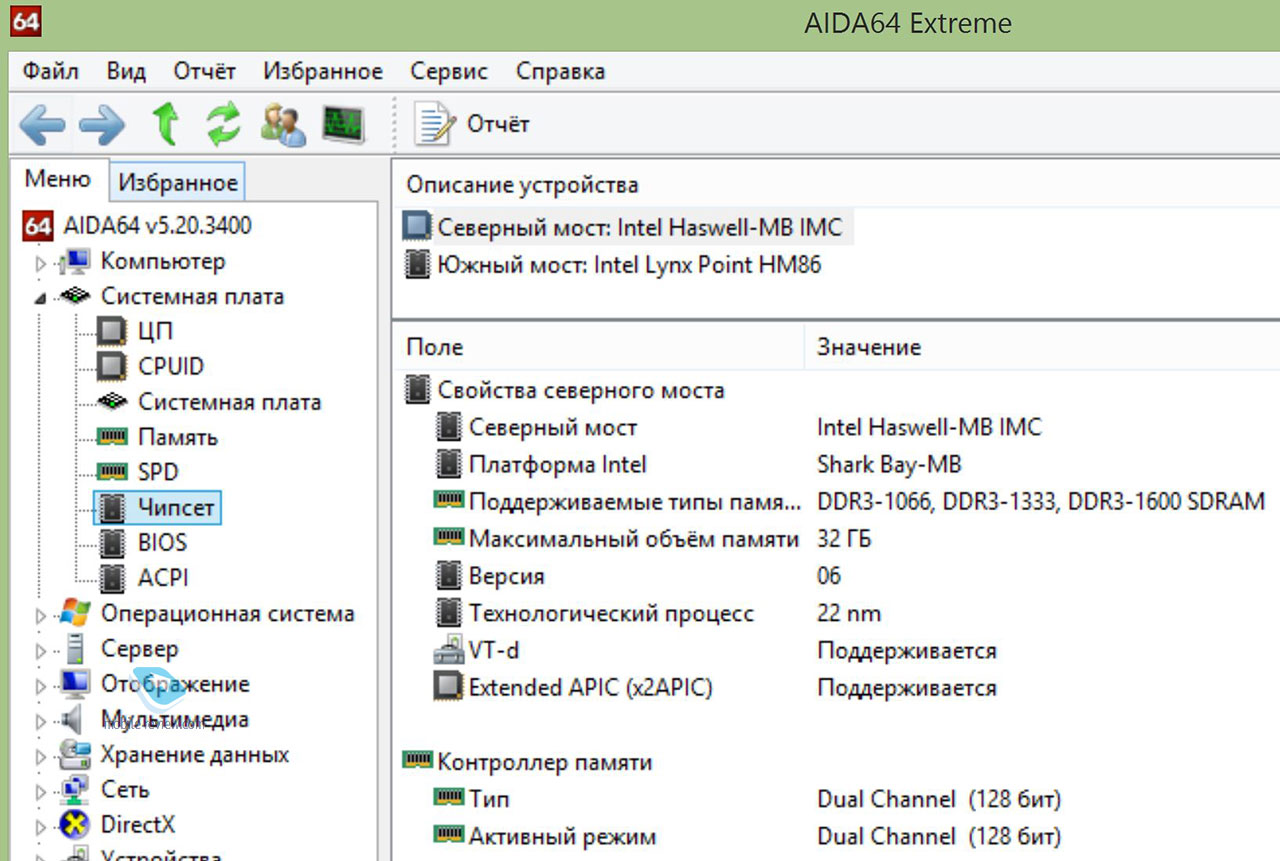Select the Платформа Intel row

[x=557, y=465]
